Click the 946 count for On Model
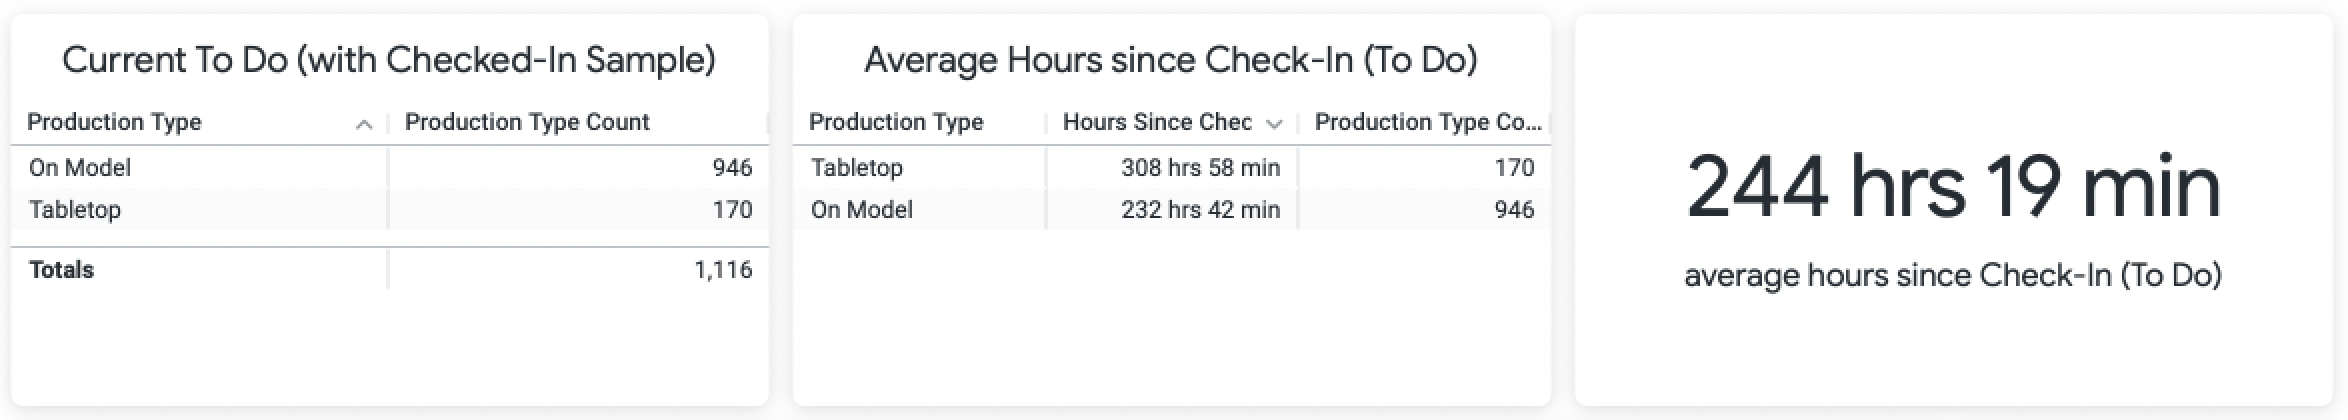The height and width of the screenshot is (420, 2348). (x=732, y=167)
